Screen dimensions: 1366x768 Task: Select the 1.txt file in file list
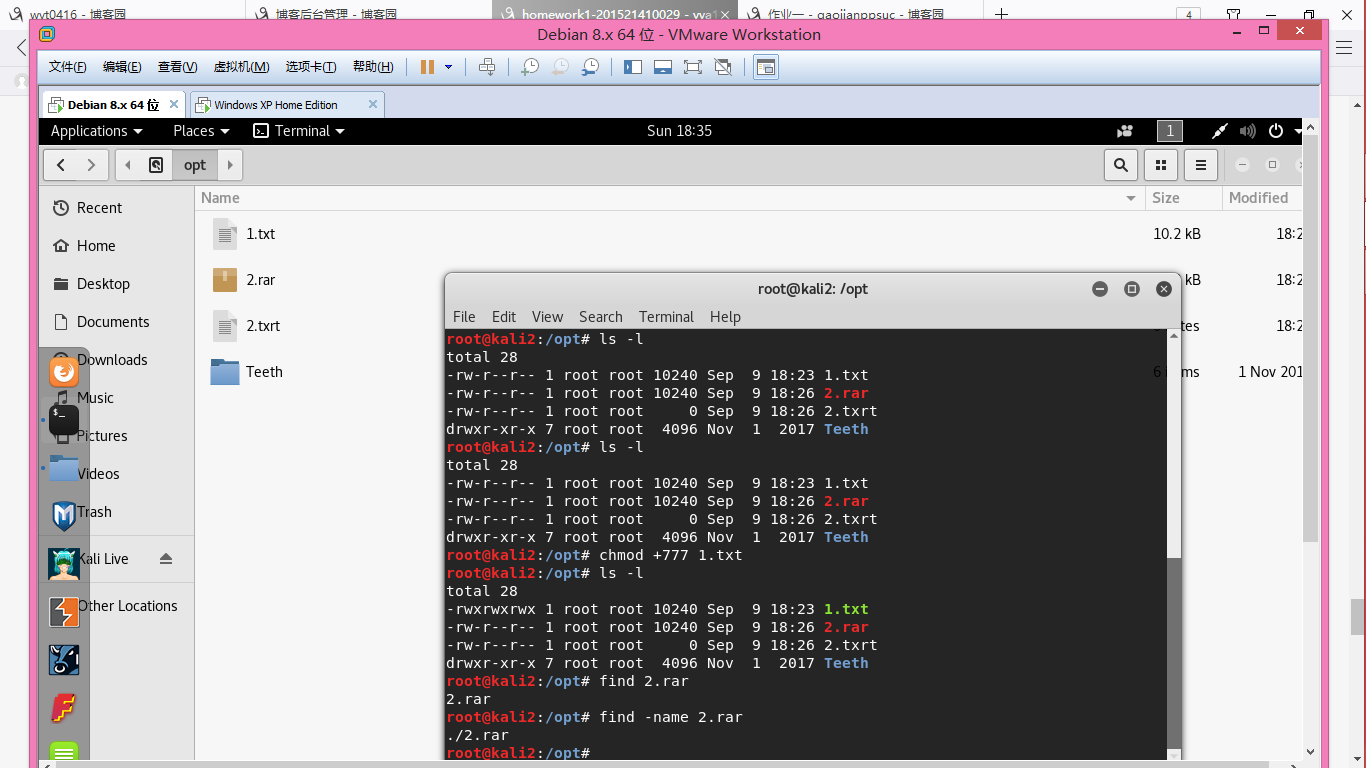pyautogui.click(x=261, y=234)
